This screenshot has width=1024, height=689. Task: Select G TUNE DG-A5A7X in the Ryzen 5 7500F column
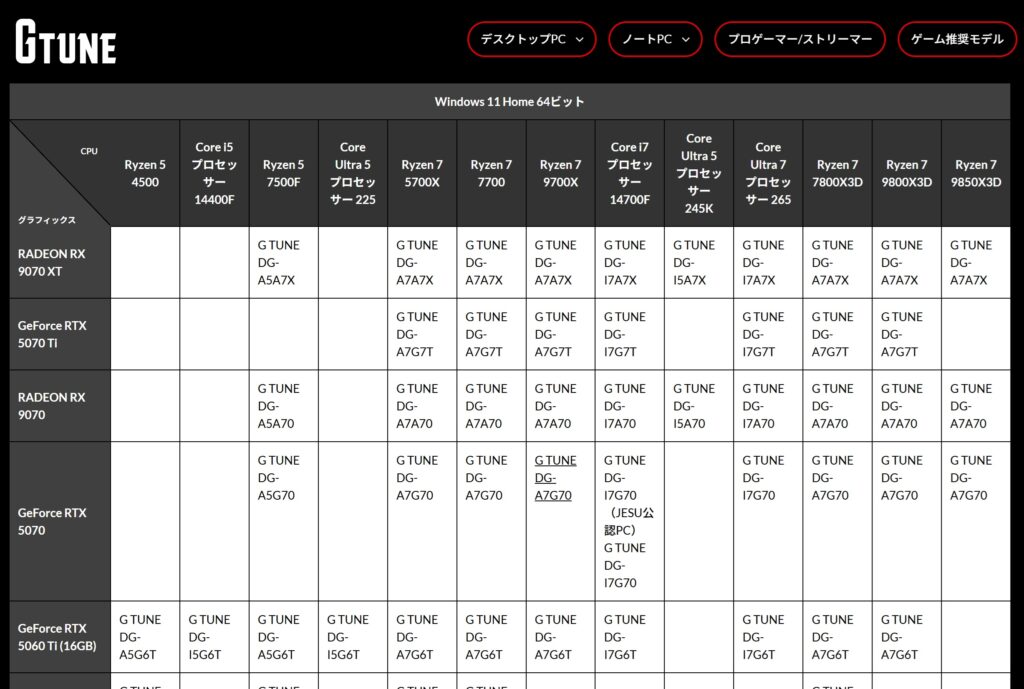282,261
